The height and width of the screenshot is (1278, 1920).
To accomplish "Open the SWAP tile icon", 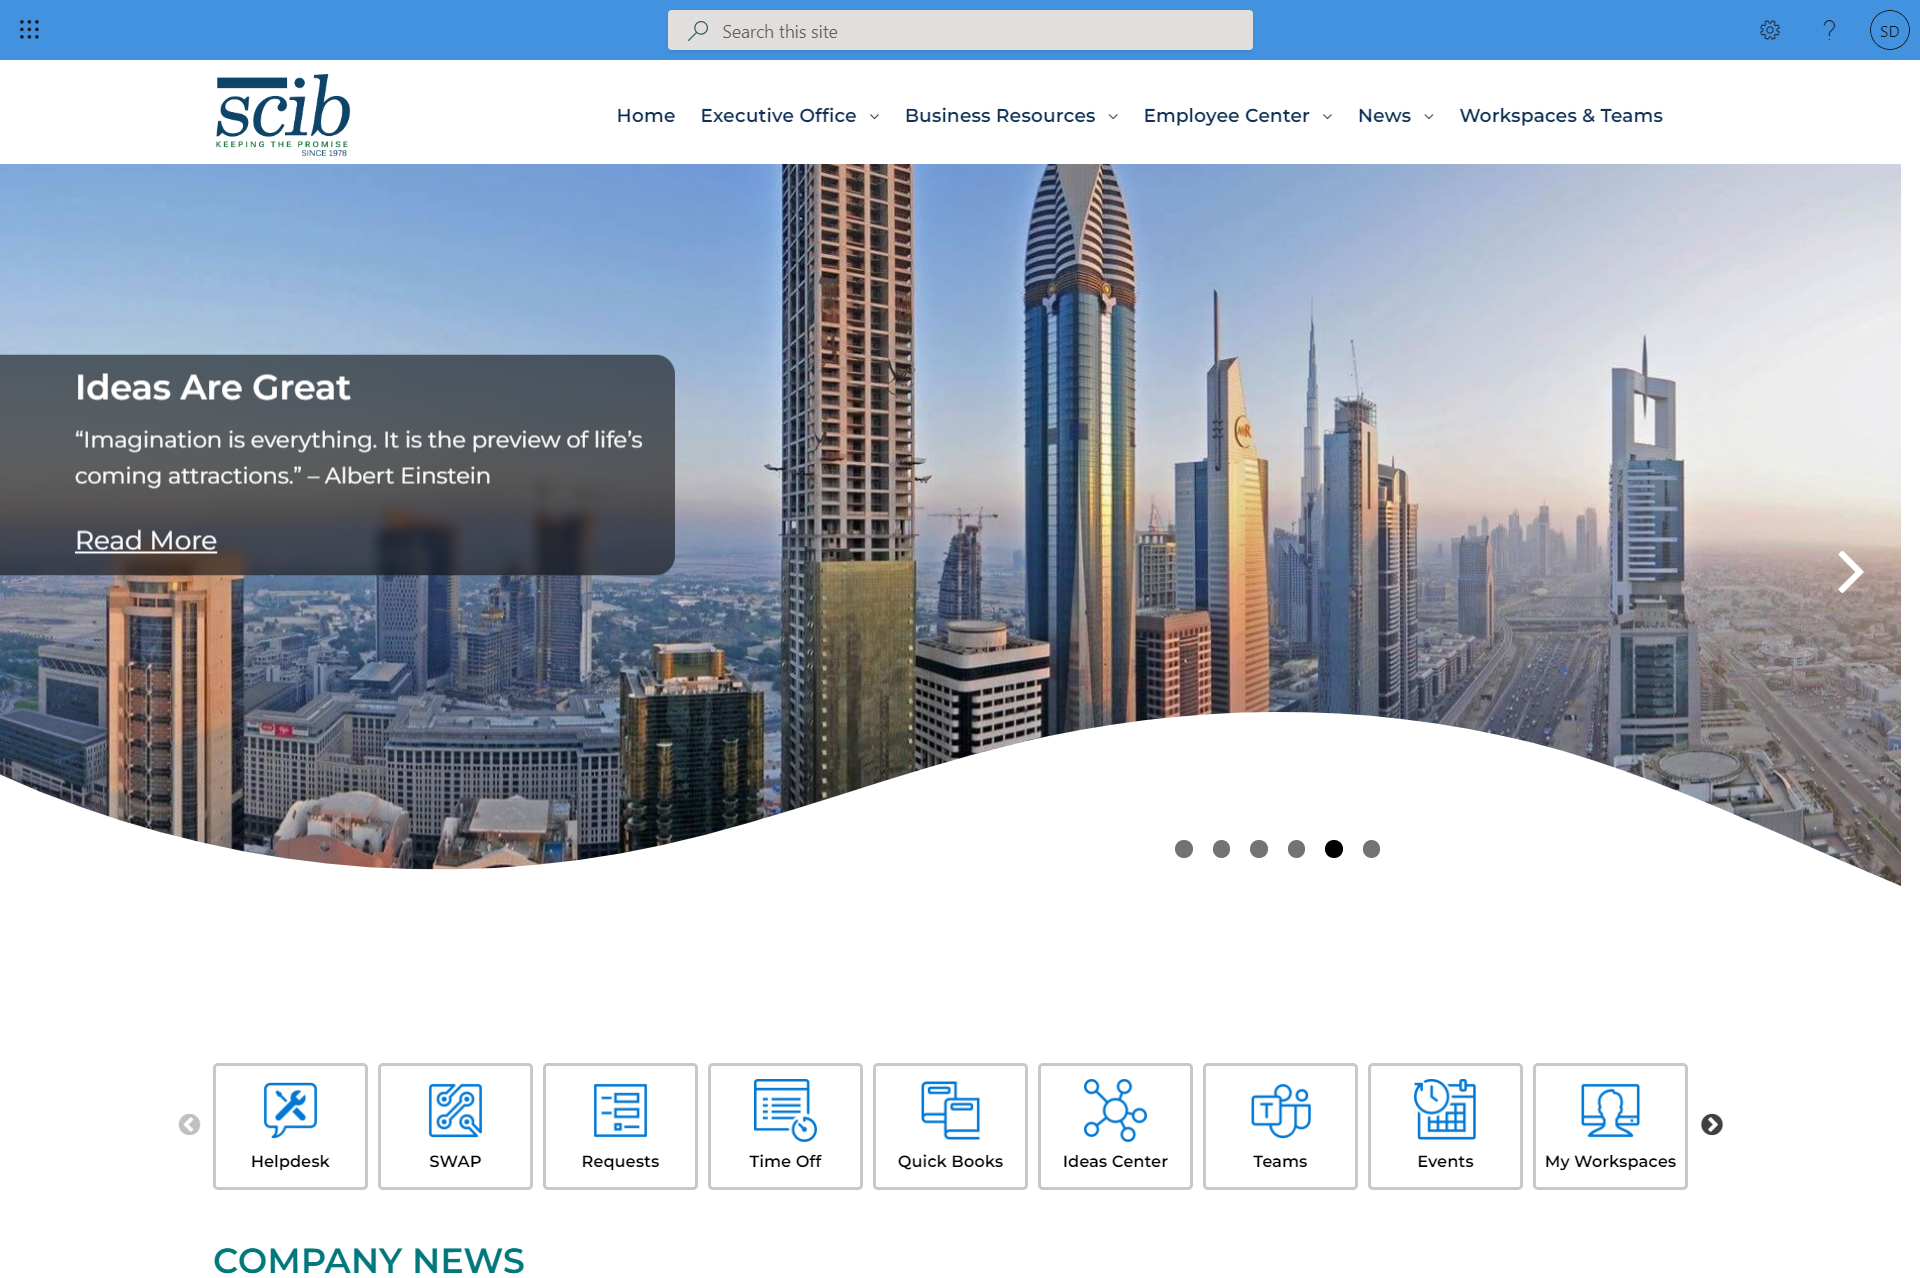I will coord(455,1109).
